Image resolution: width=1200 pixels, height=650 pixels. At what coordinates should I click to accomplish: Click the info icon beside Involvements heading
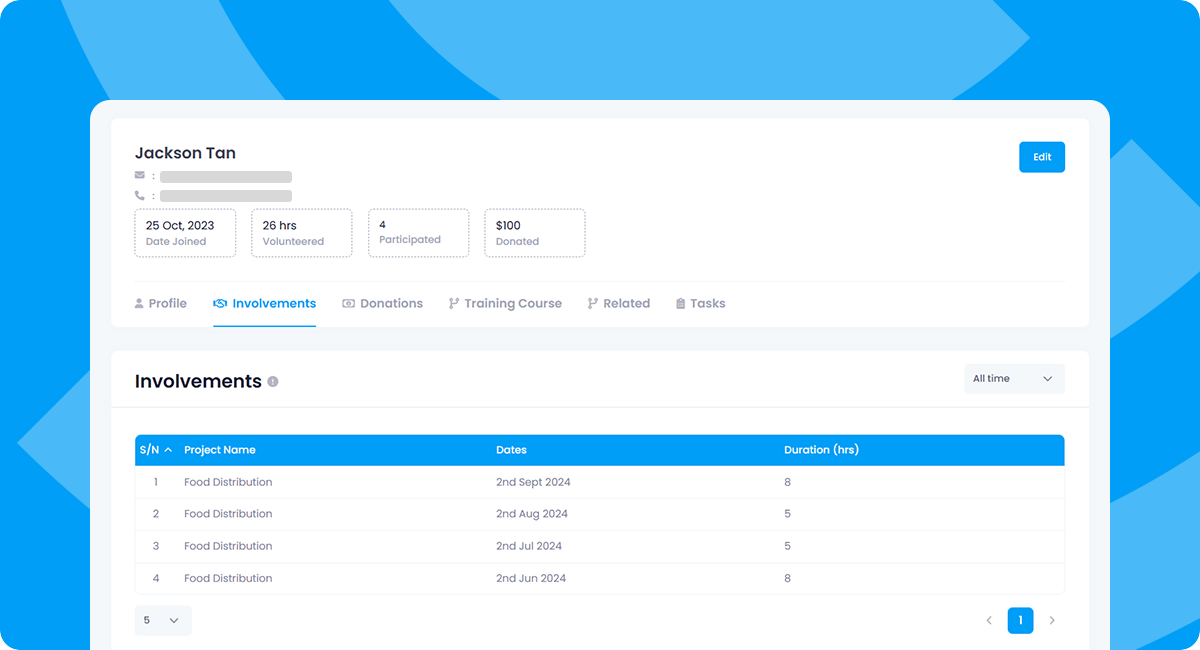274,381
